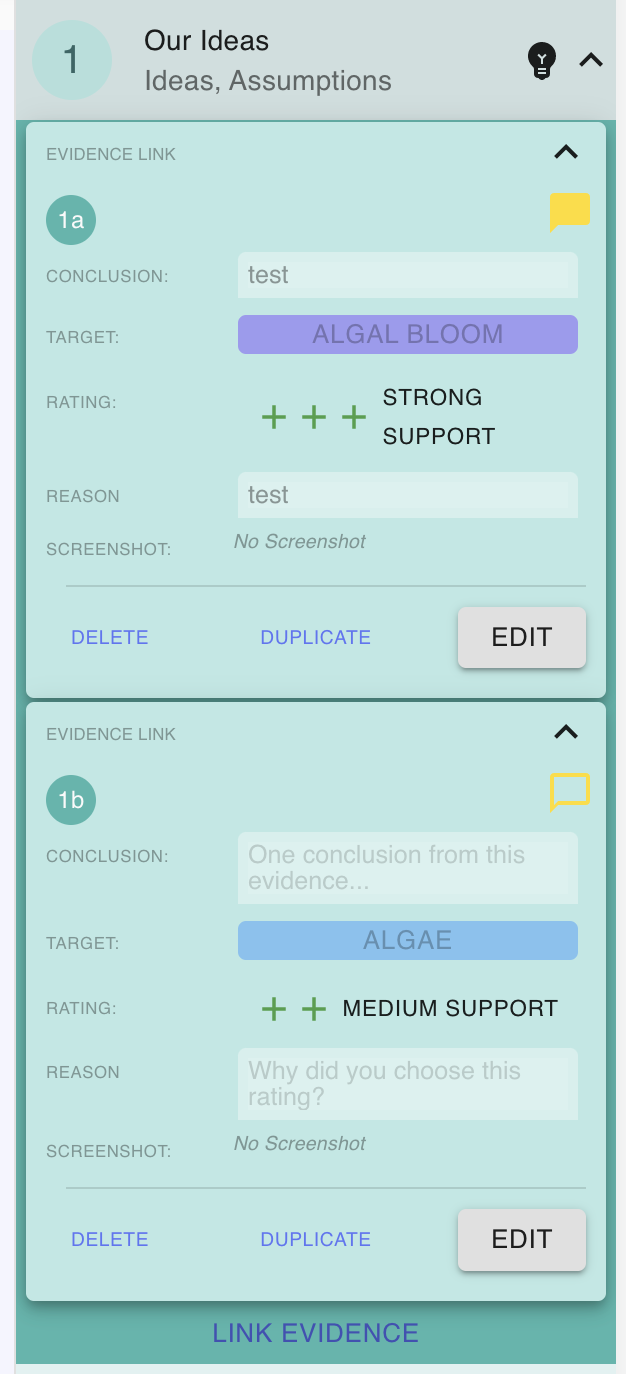The height and width of the screenshot is (1374, 626).
Task: Collapse the Our Ideas section
Action: coord(591,60)
